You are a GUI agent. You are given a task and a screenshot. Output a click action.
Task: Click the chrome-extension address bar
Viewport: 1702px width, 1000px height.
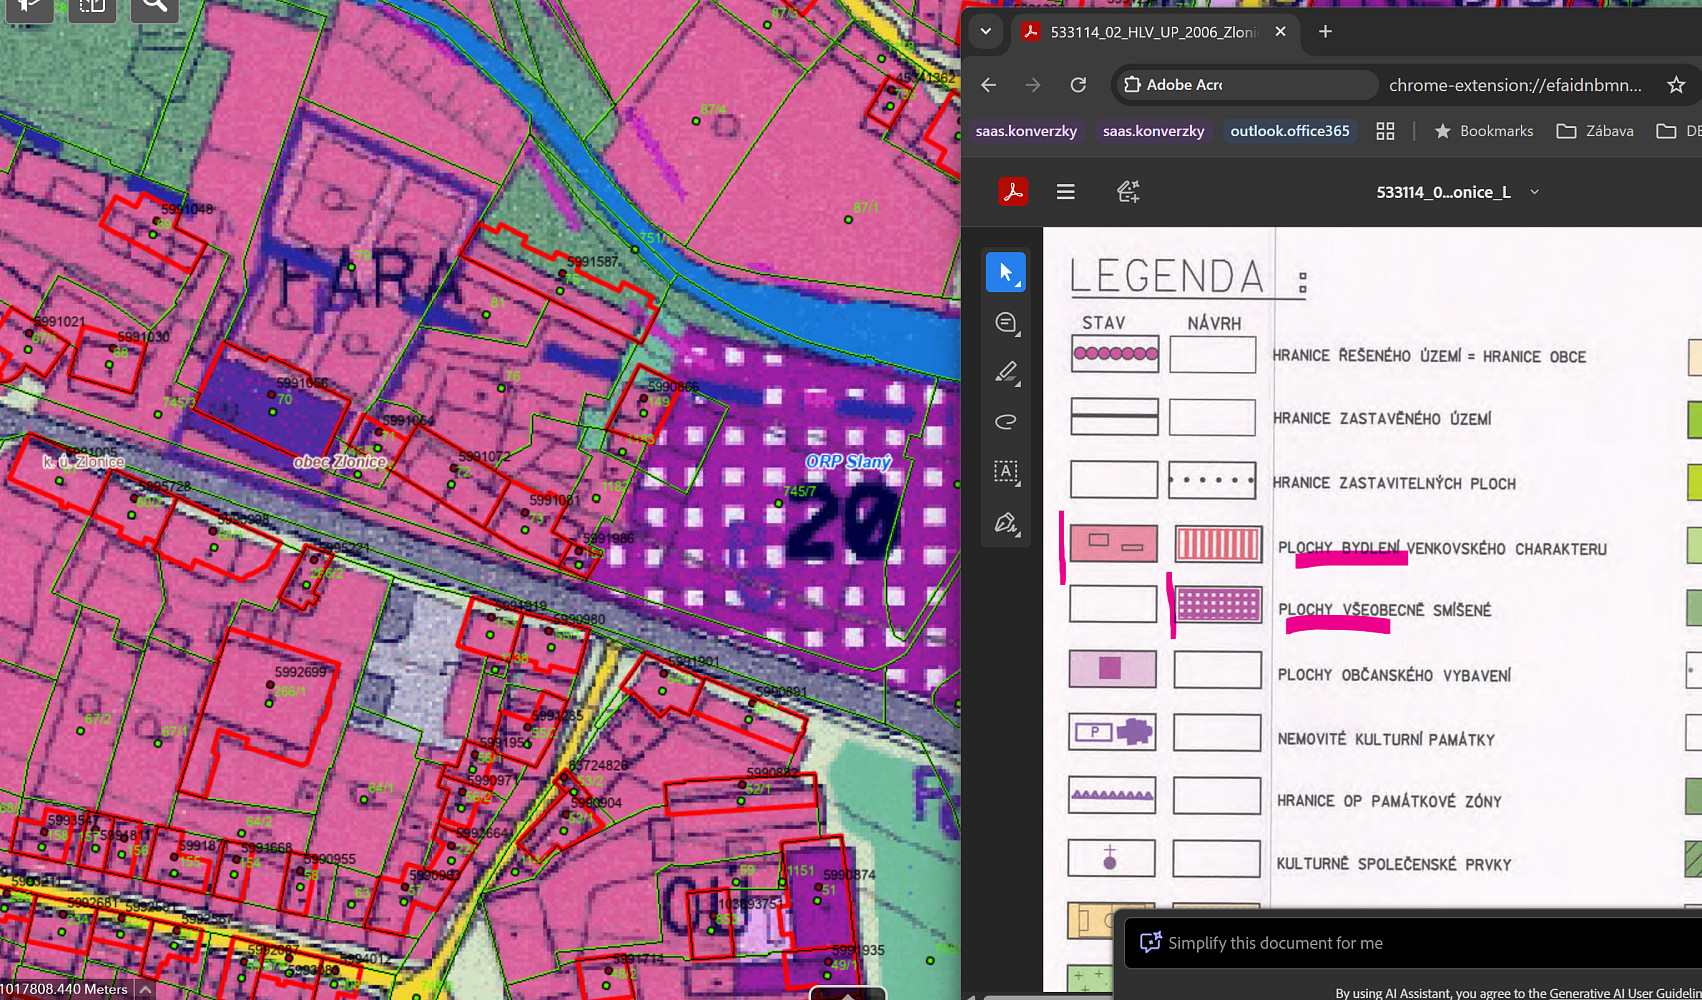1515,85
